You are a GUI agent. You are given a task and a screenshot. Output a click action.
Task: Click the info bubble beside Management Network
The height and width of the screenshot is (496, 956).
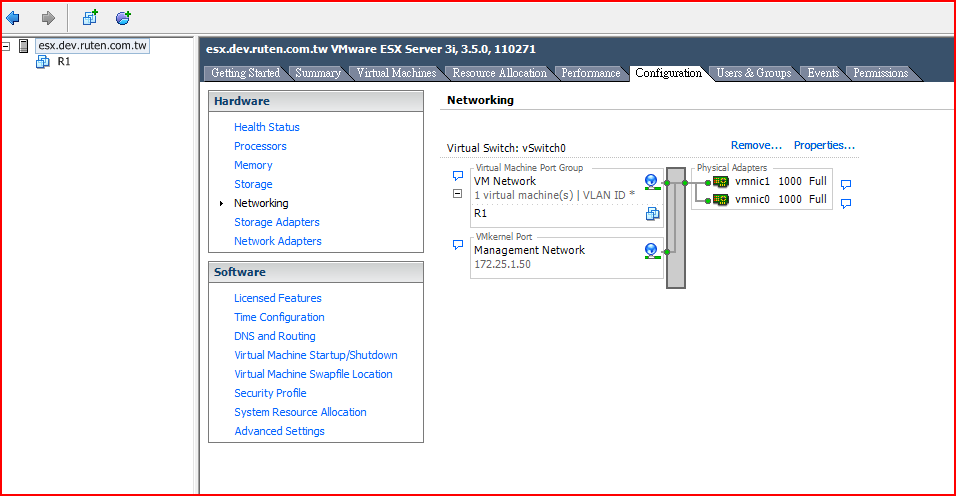tap(458, 245)
